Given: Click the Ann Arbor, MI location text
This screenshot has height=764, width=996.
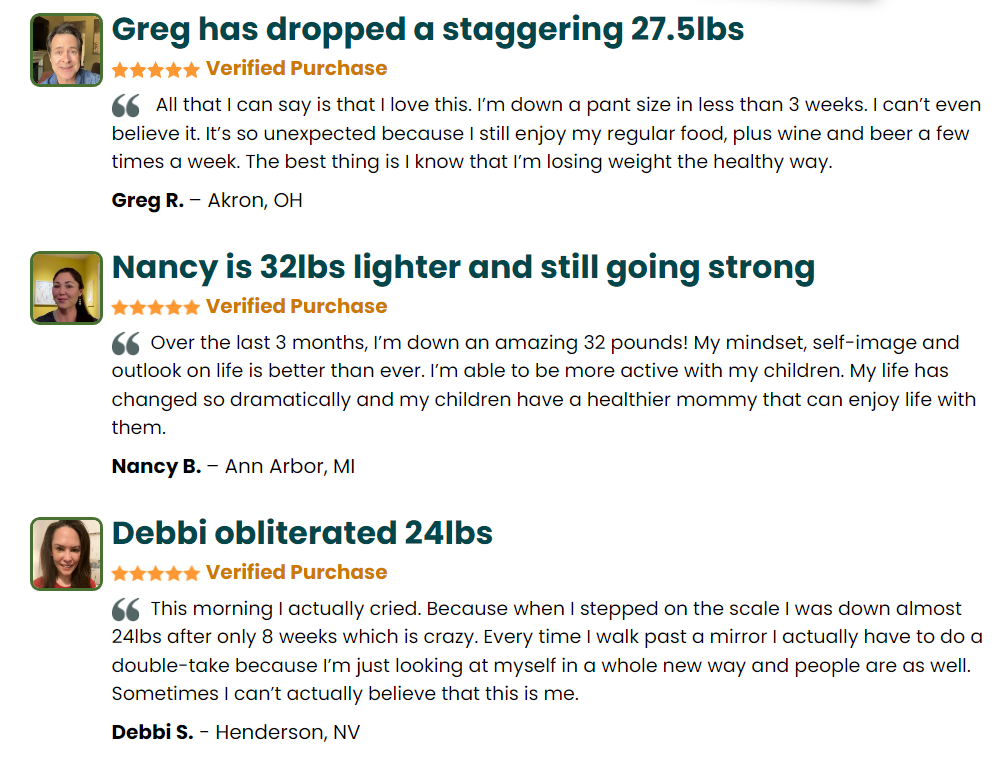Looking at the screenshot, I should coord(290,467).
